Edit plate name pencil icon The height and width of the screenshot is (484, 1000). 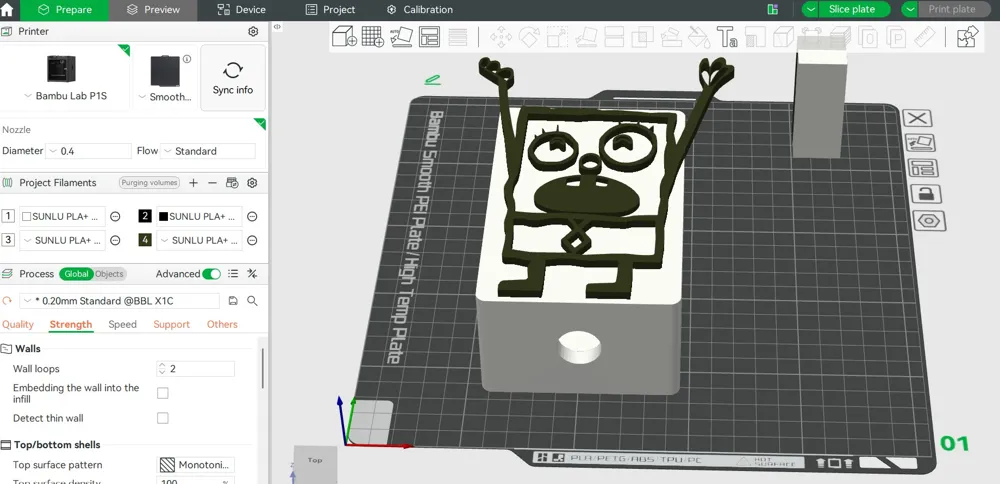pyautogui.click(x=433, y=80)
